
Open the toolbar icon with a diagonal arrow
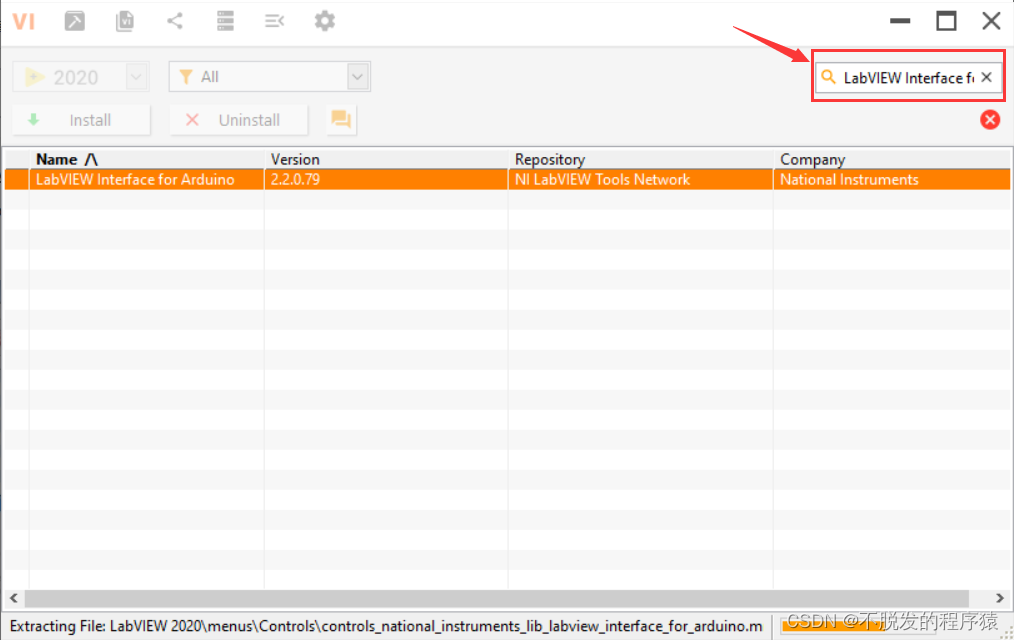click(x=74, y=21)
